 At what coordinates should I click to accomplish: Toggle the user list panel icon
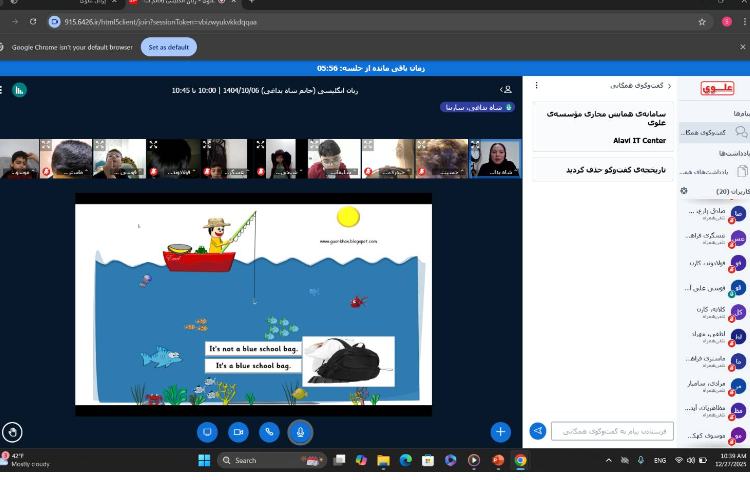[x=506, y=90]
